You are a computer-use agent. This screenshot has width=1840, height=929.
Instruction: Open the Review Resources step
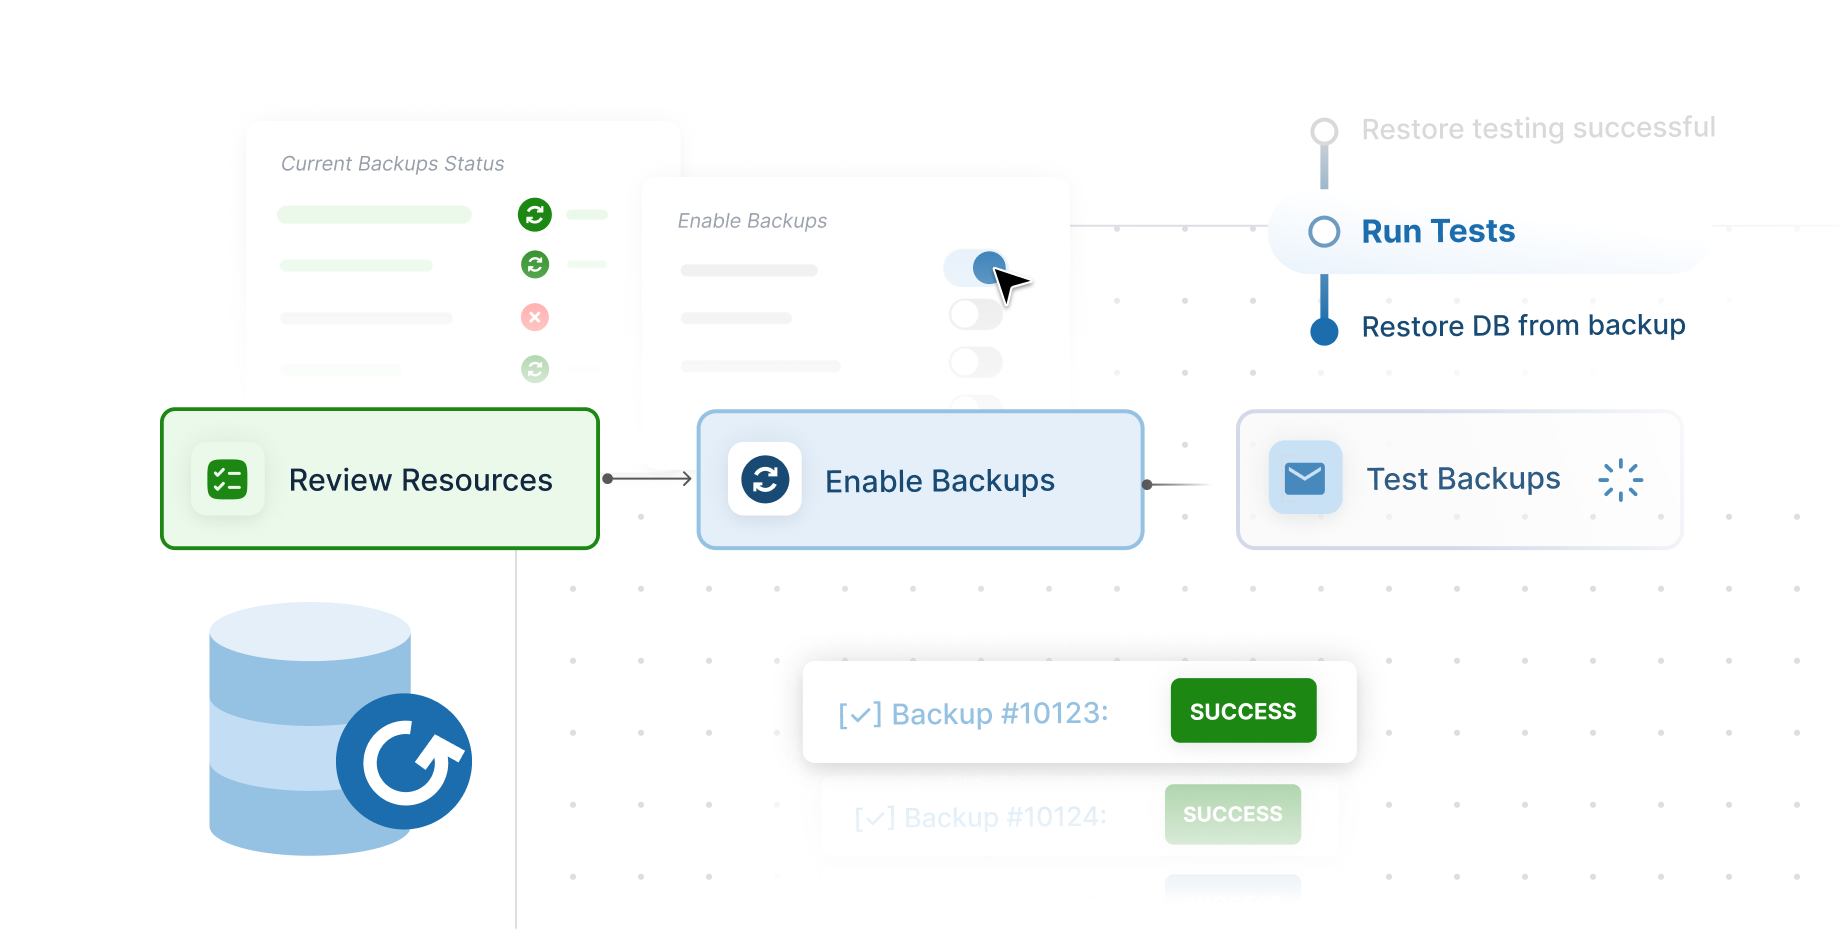tap(380, 479)
